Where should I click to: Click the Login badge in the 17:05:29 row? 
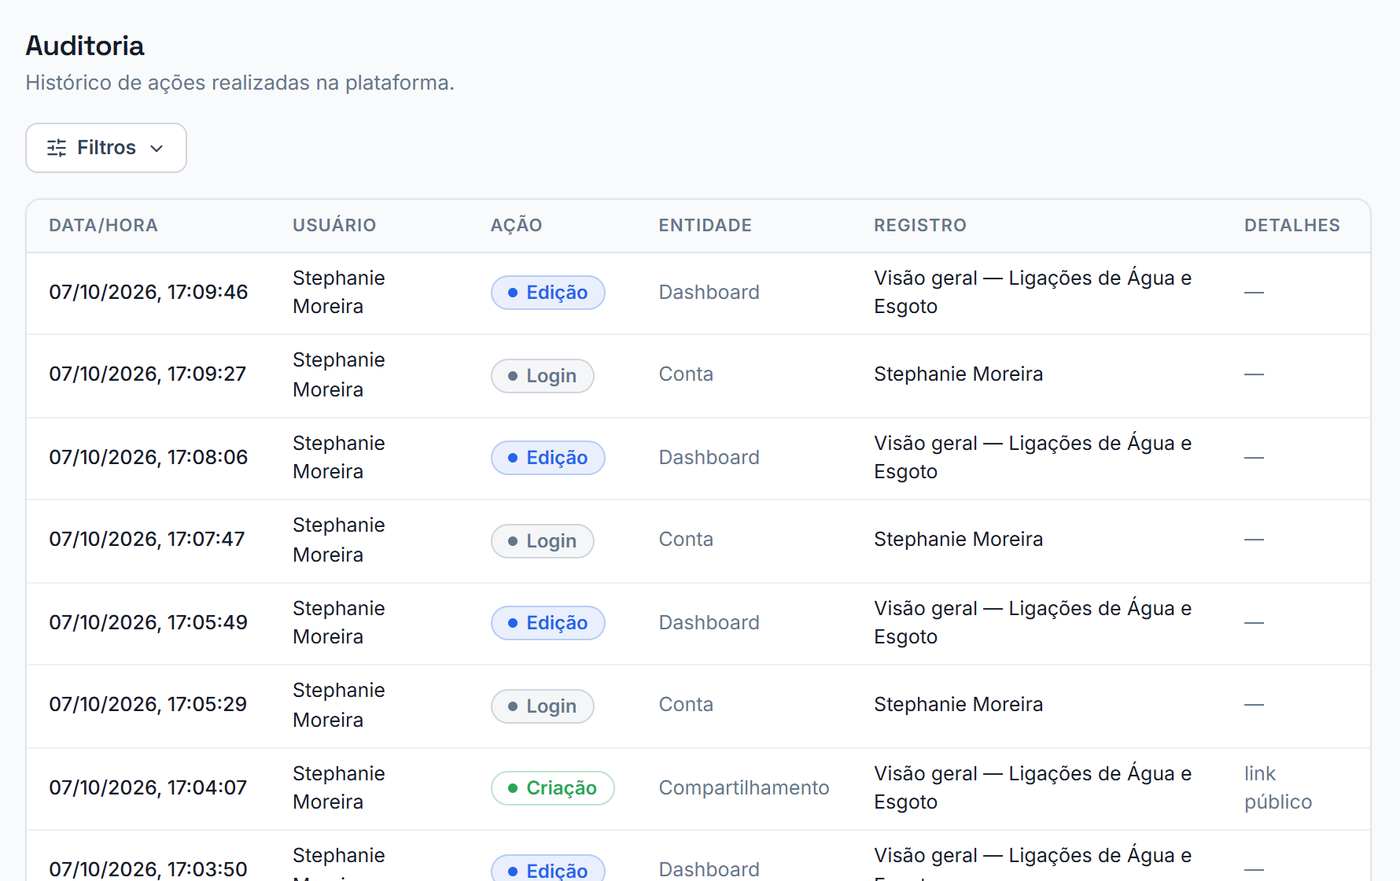point(542,706)
